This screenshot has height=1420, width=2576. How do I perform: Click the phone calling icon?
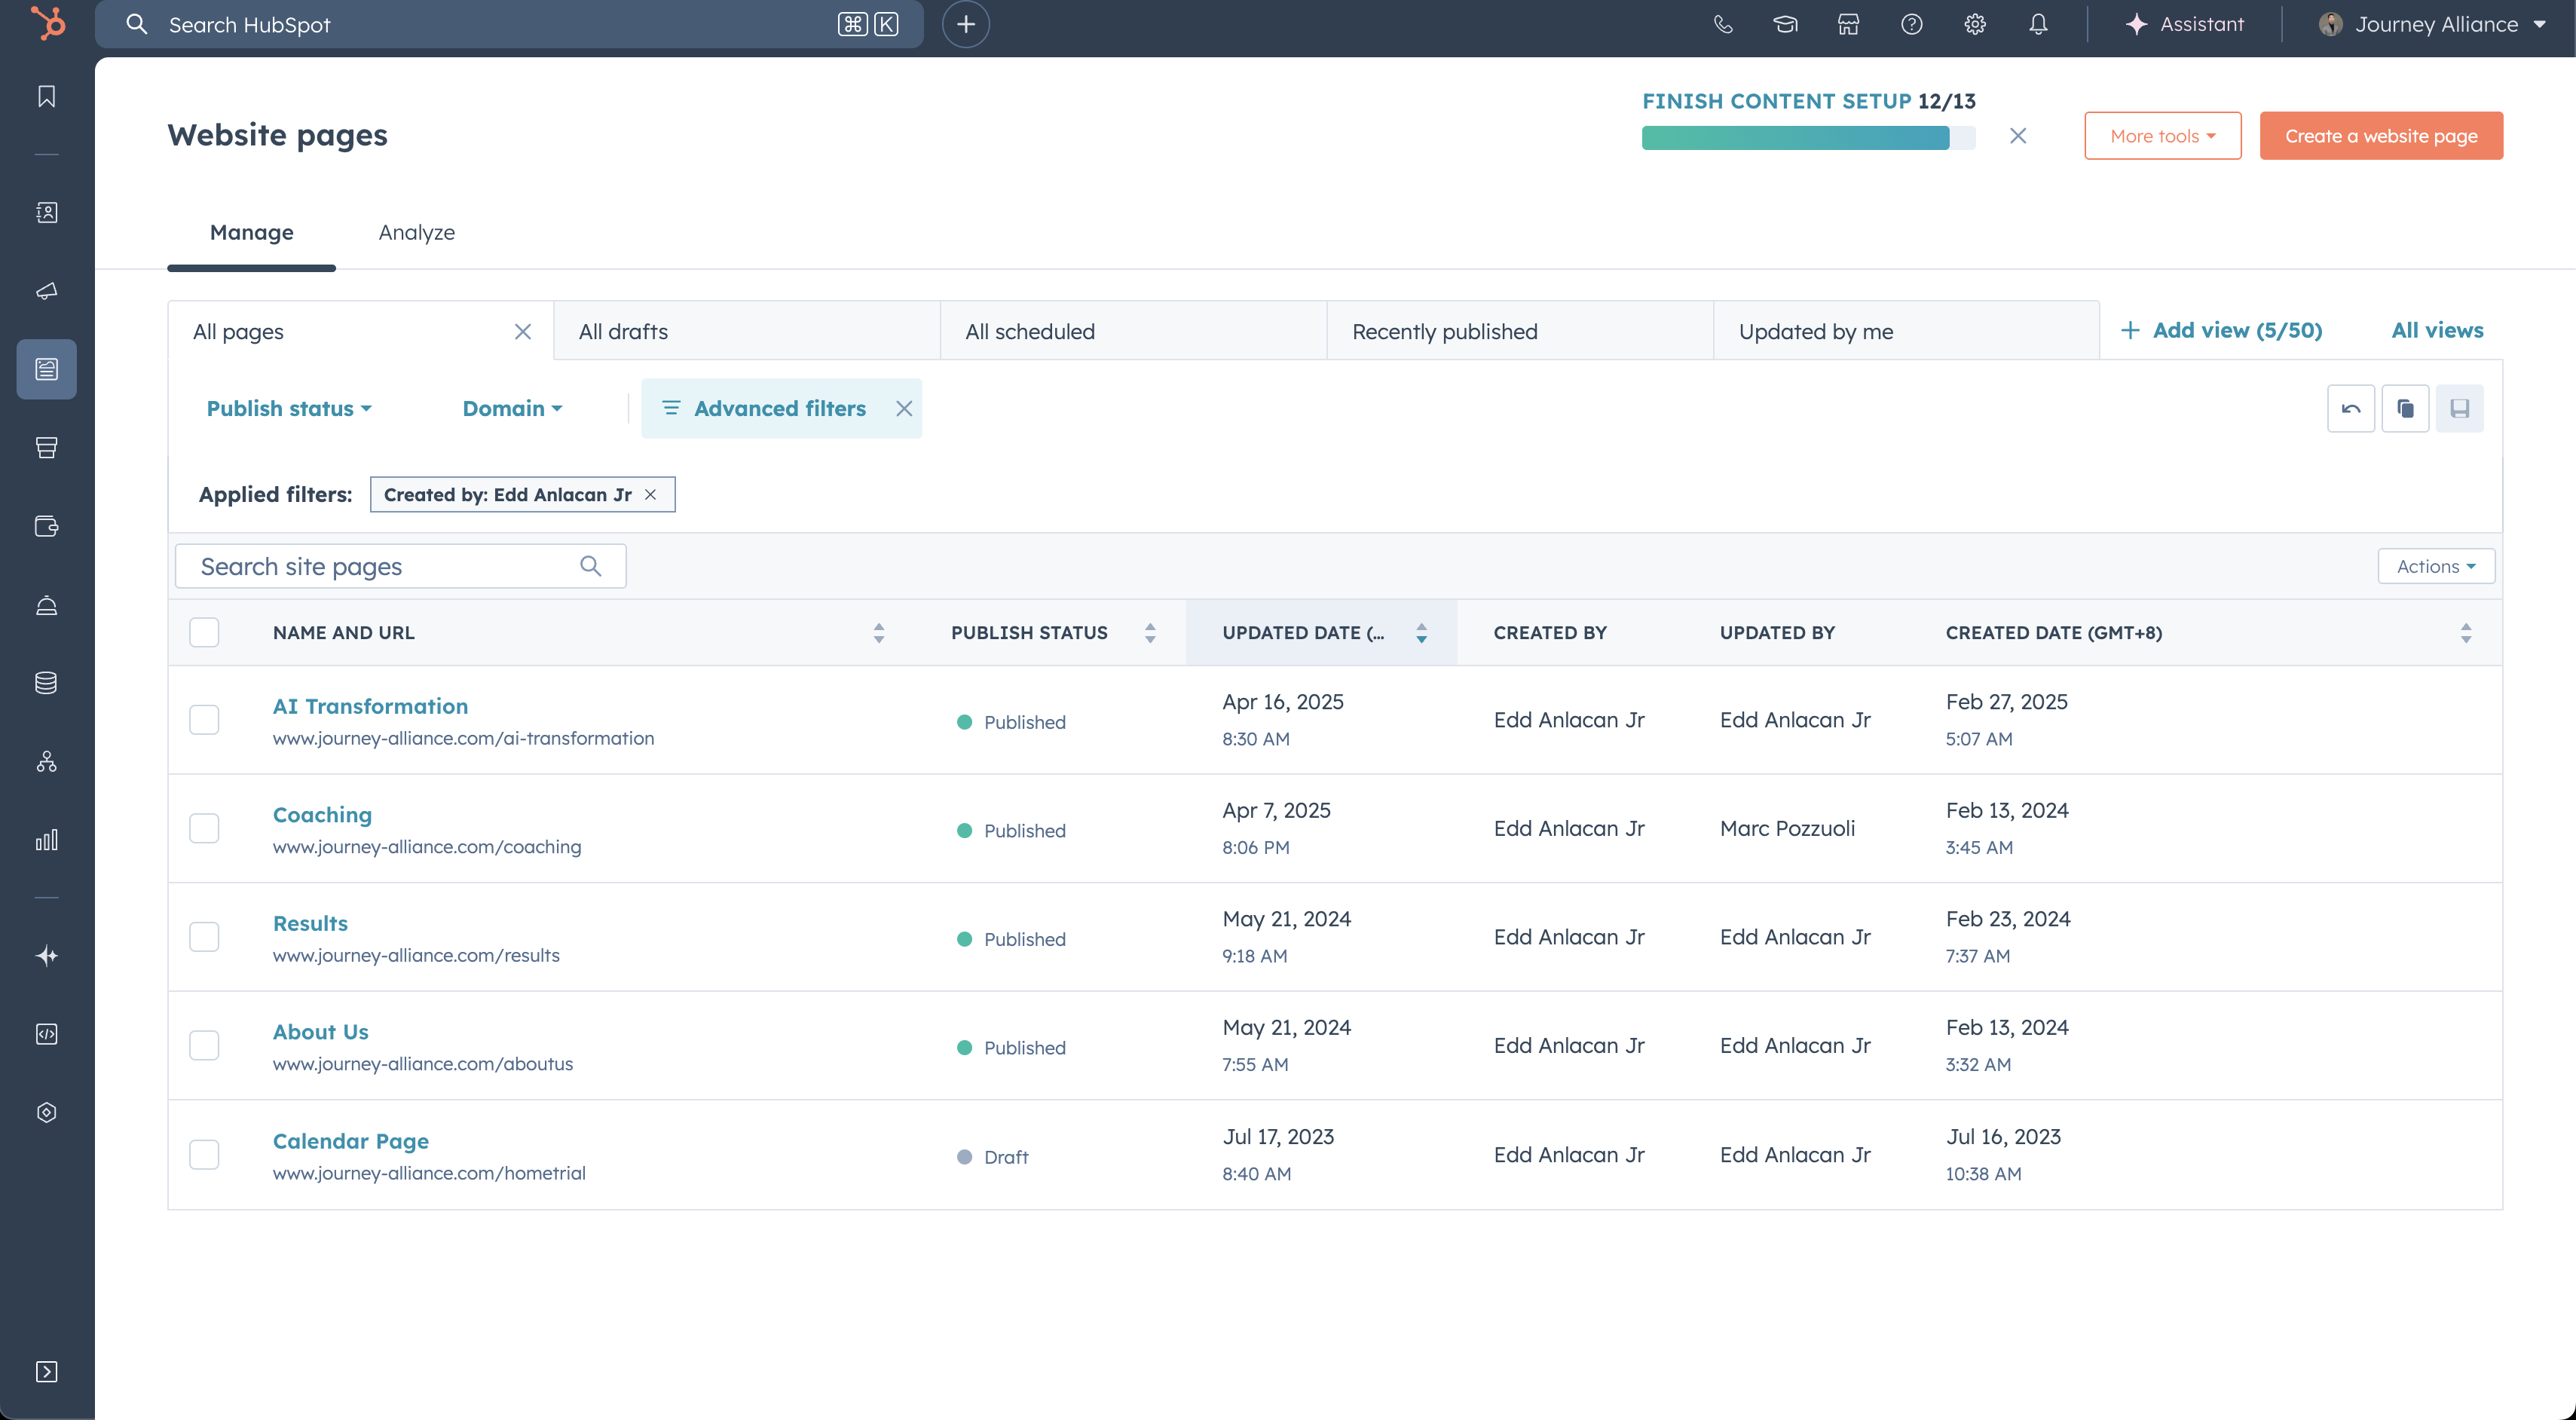click(x=1722, y=24)
